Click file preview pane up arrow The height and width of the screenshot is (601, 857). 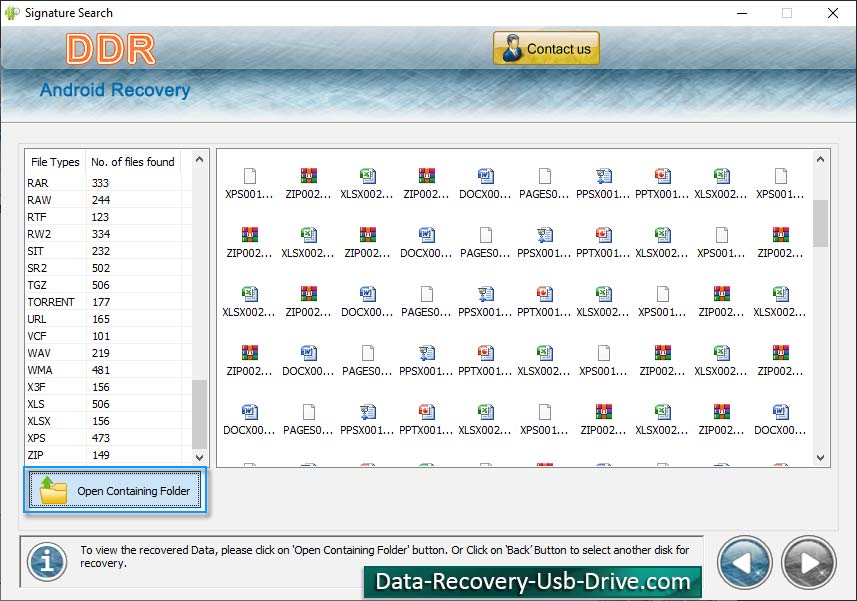click(820, 160)
